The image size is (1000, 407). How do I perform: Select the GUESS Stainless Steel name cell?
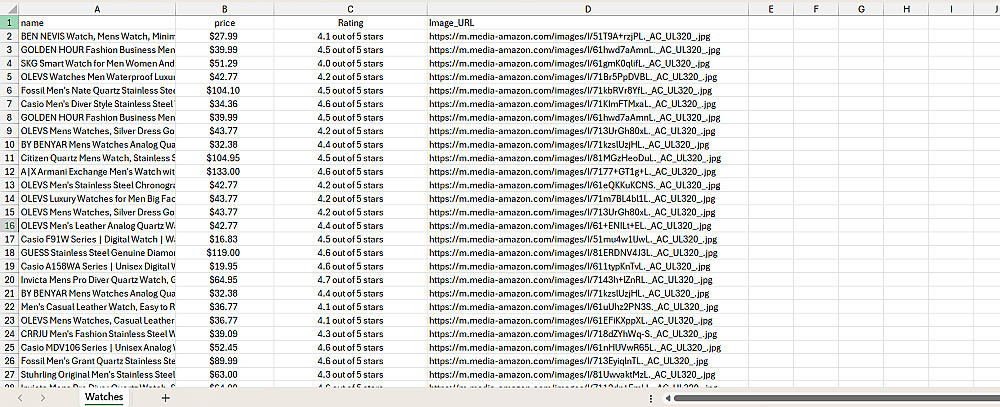click(x=97, y=253)
